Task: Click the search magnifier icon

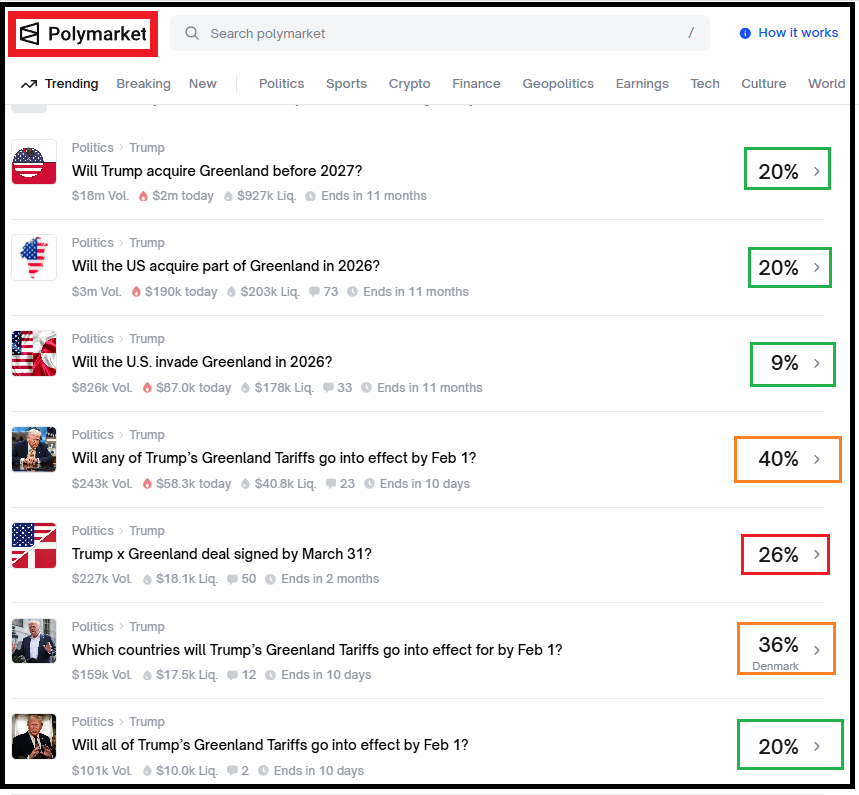Action: point(192,34)
